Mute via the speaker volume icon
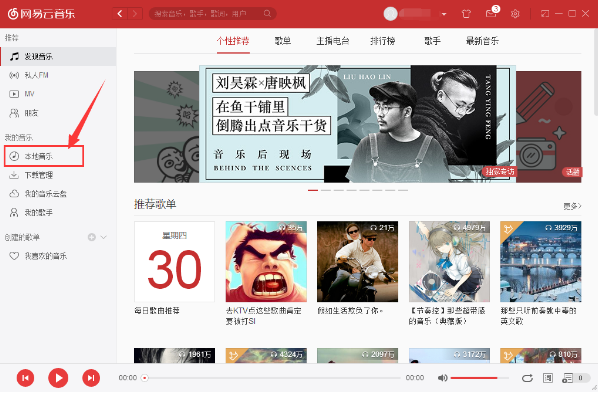The image size is (598, 397). pyautogui.click(x=442, y=378)
